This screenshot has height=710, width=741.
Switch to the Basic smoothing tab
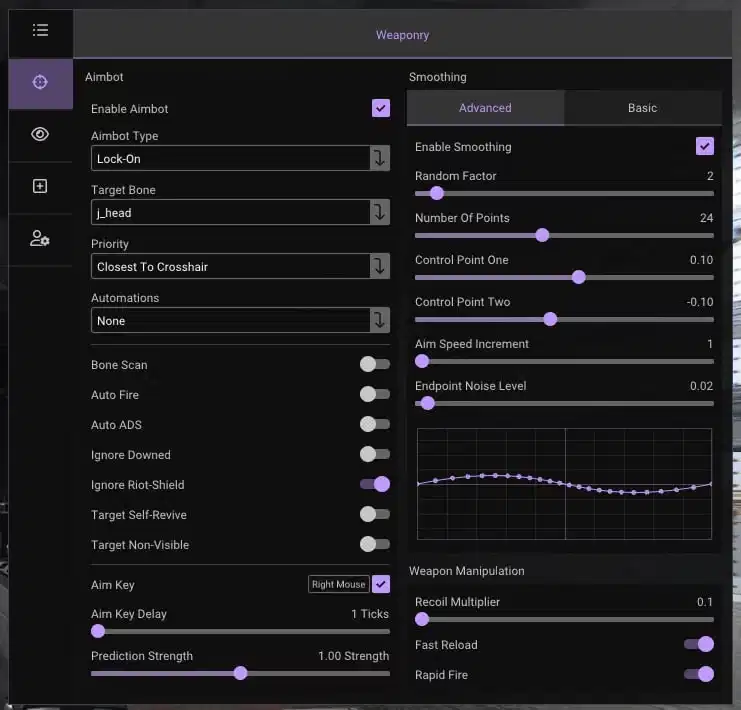point(643,108)
